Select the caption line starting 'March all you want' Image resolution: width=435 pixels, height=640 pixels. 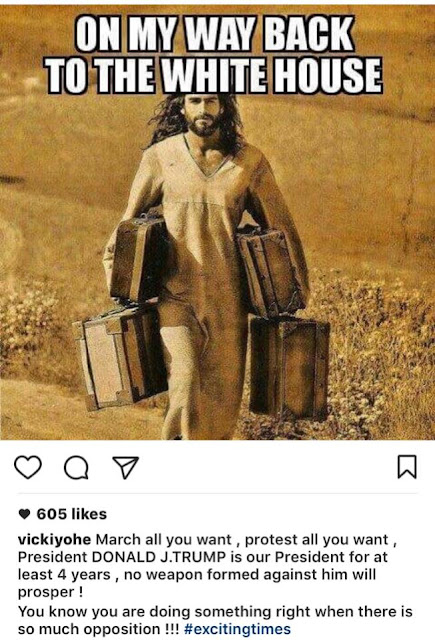coord(246,540)
